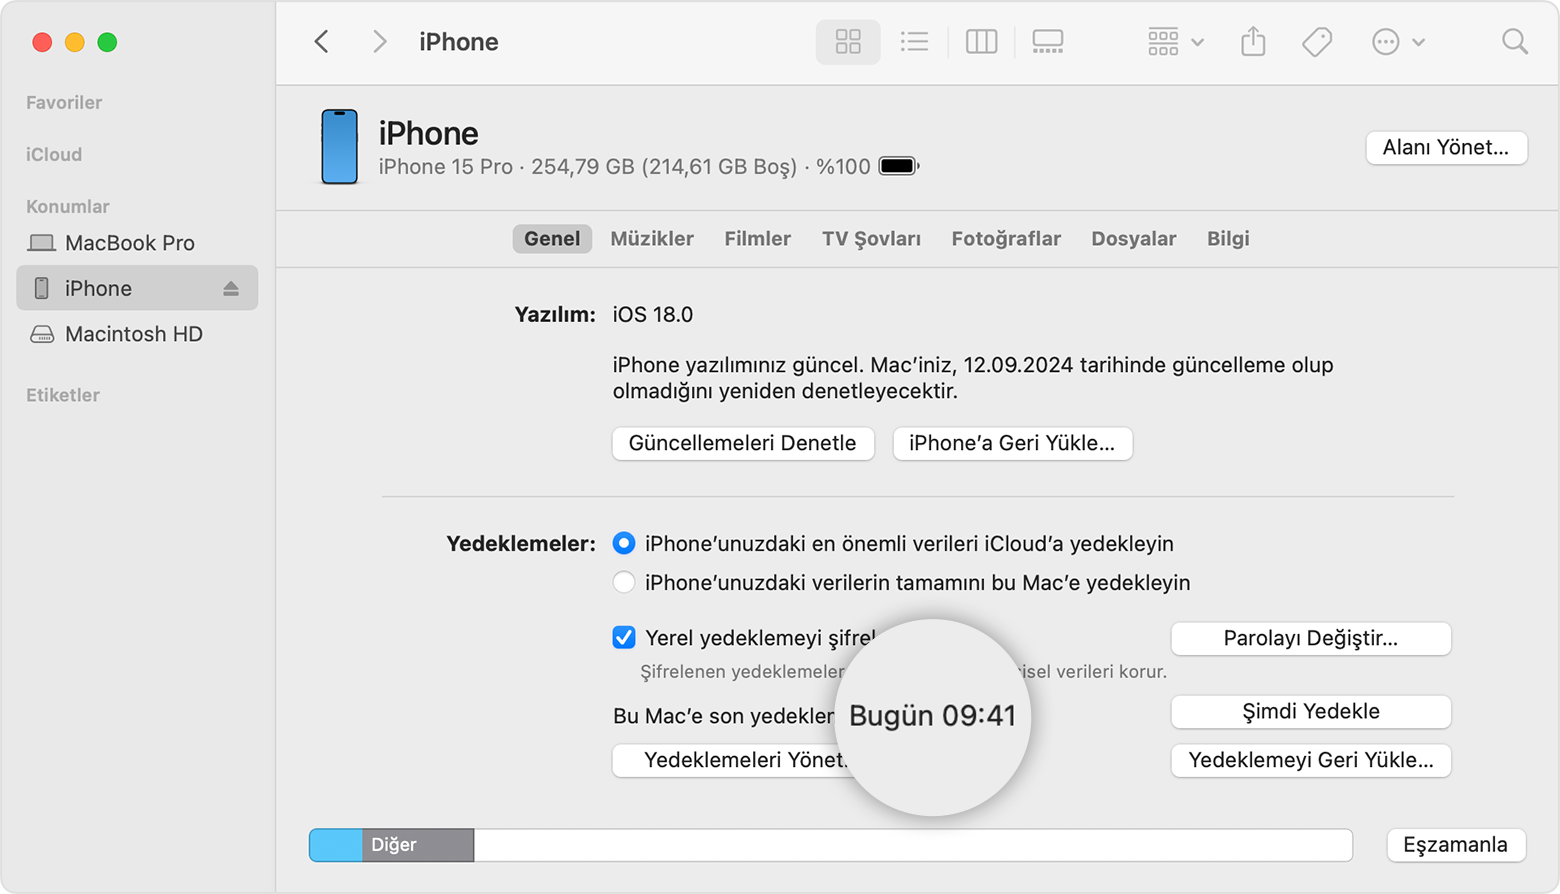Open the Filmler tab

pyautogui.click(x=757, y=239)
